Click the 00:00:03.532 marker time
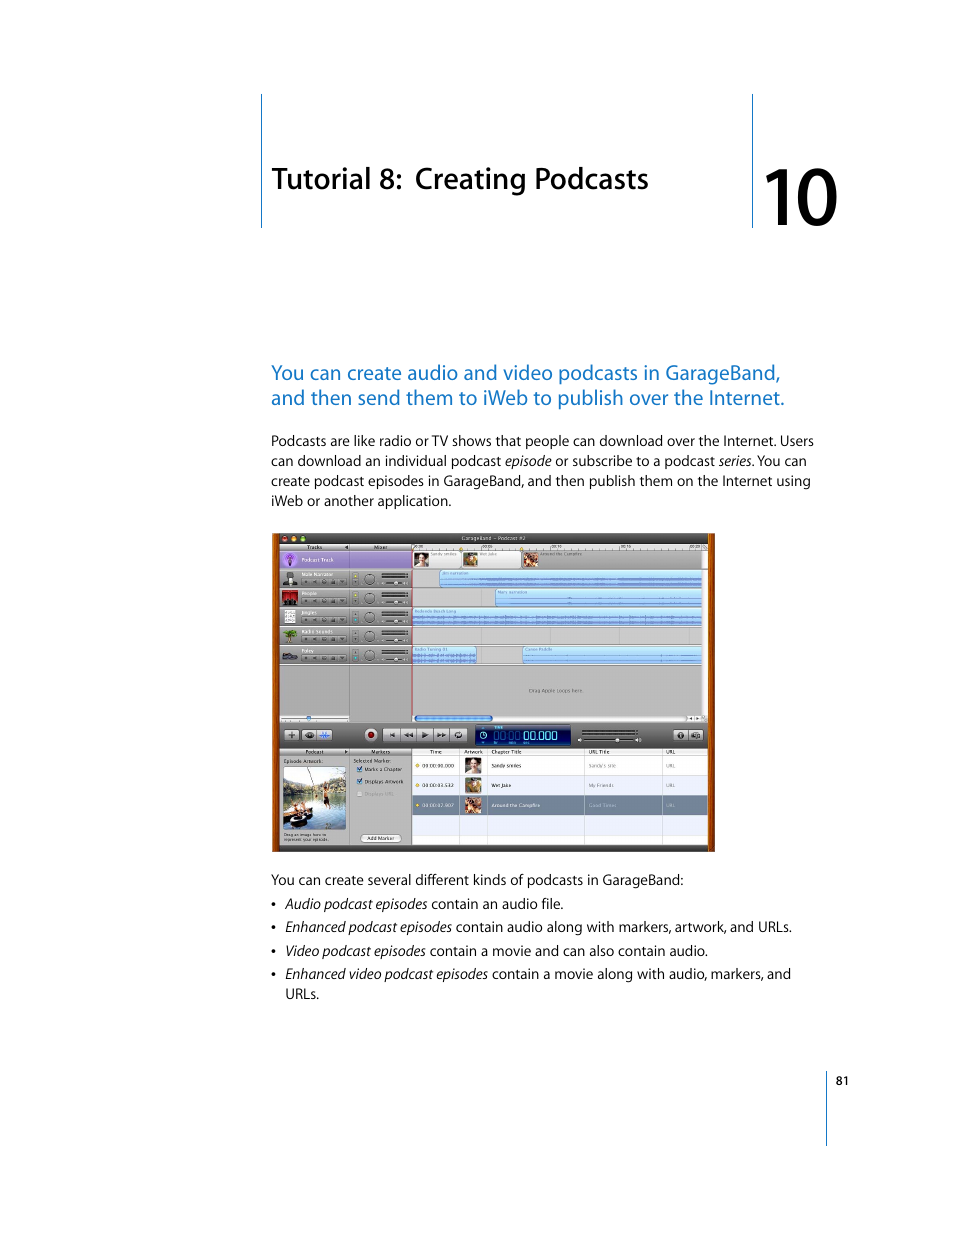Viewport: 954px width, 1235px height. (x=437, y=785)
